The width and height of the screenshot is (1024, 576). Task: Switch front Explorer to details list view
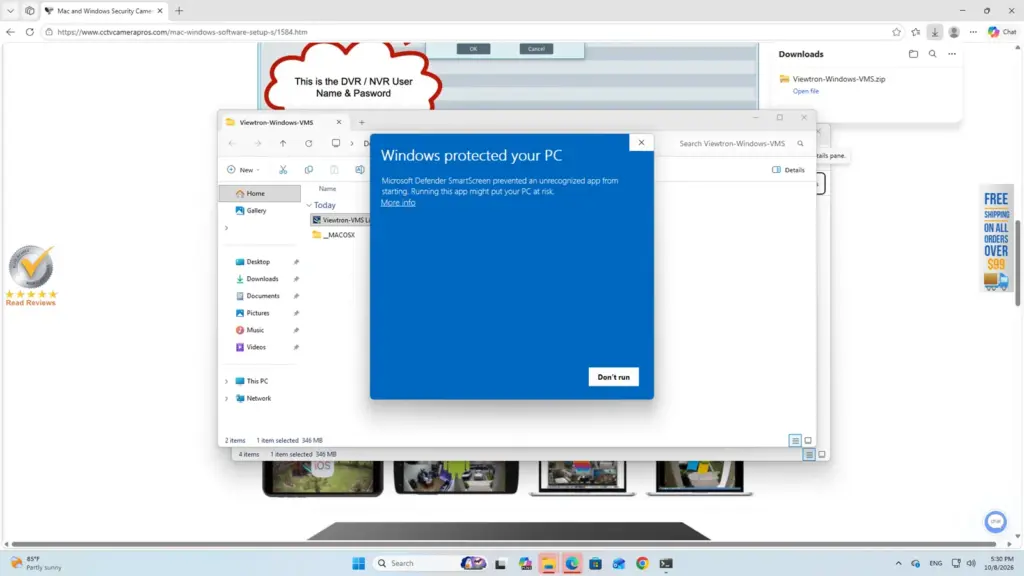pyautogui.click(x=795, y=441)
